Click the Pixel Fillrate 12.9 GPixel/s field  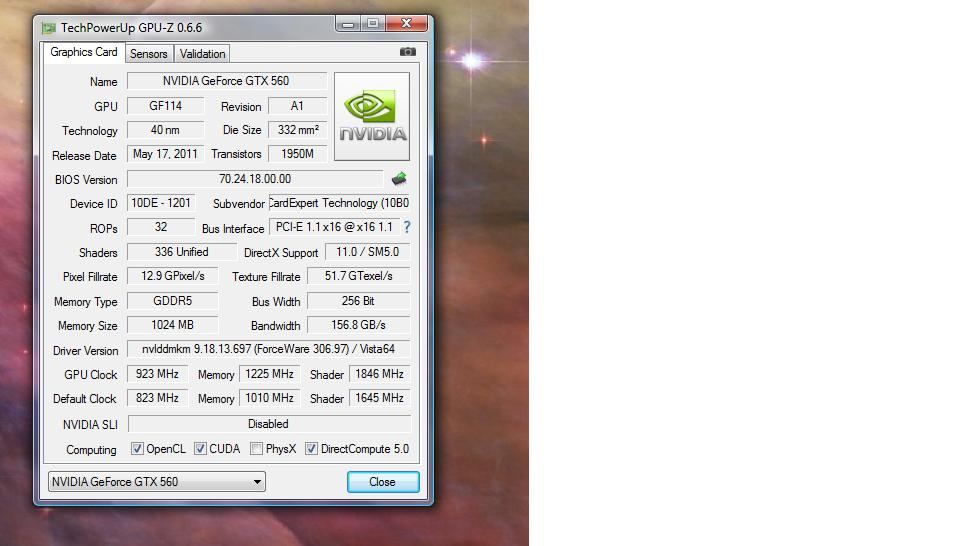point(173,276)
